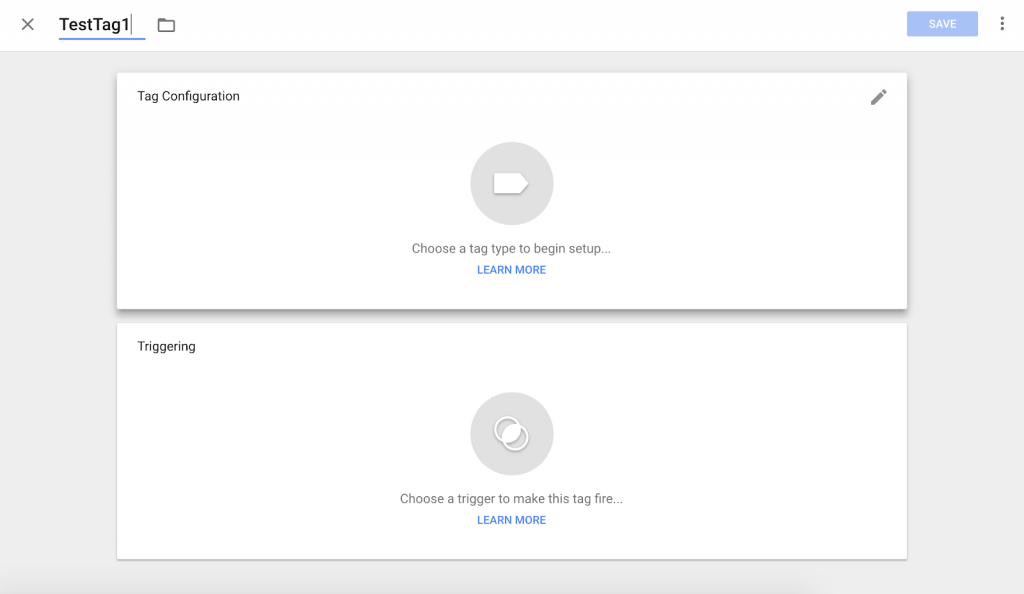1024x594 pixels.
Task: Select the Tag Configuration heading
Action: (x=188, y=96)
